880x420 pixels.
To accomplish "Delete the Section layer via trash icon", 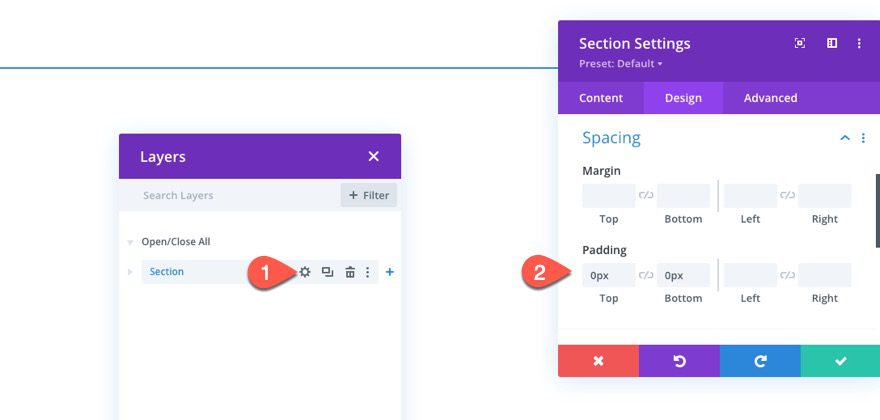I will pyautogui.click(x=349, y=272).
